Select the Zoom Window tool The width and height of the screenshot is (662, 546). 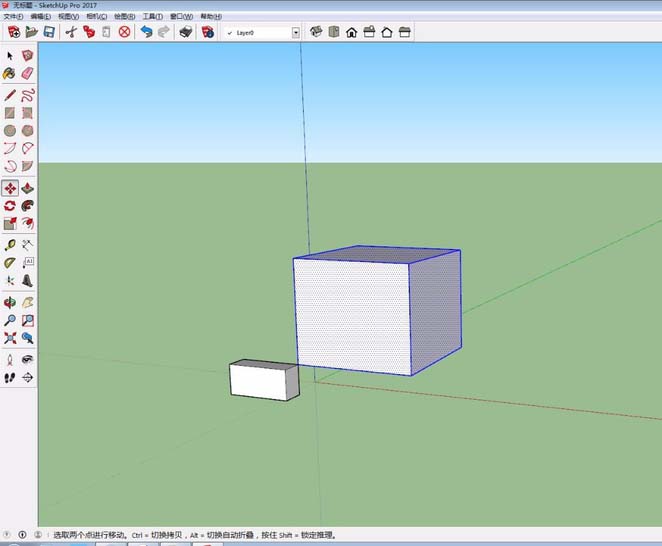click(27, 320)
